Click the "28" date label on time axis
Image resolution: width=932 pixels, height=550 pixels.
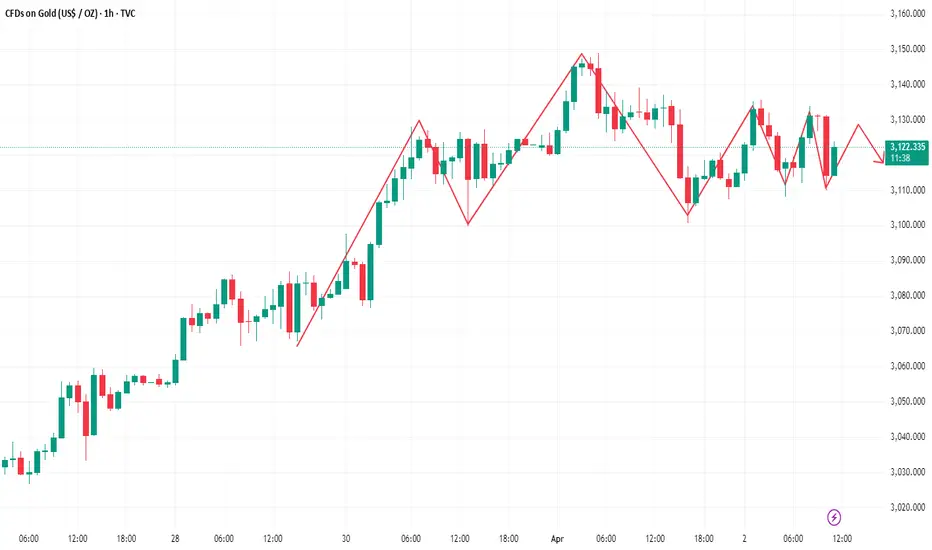(x=175, y=538)
